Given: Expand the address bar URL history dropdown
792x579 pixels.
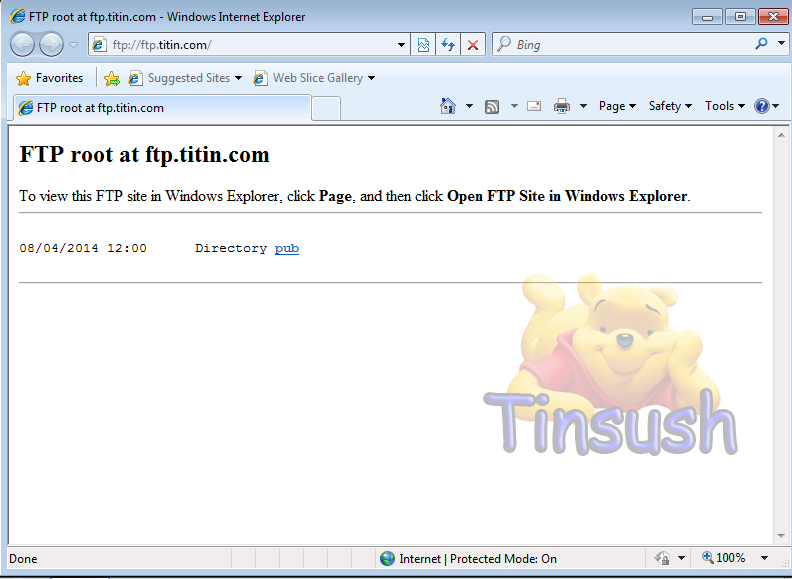Looking at the screenshot, I should (x=402, y=45).
